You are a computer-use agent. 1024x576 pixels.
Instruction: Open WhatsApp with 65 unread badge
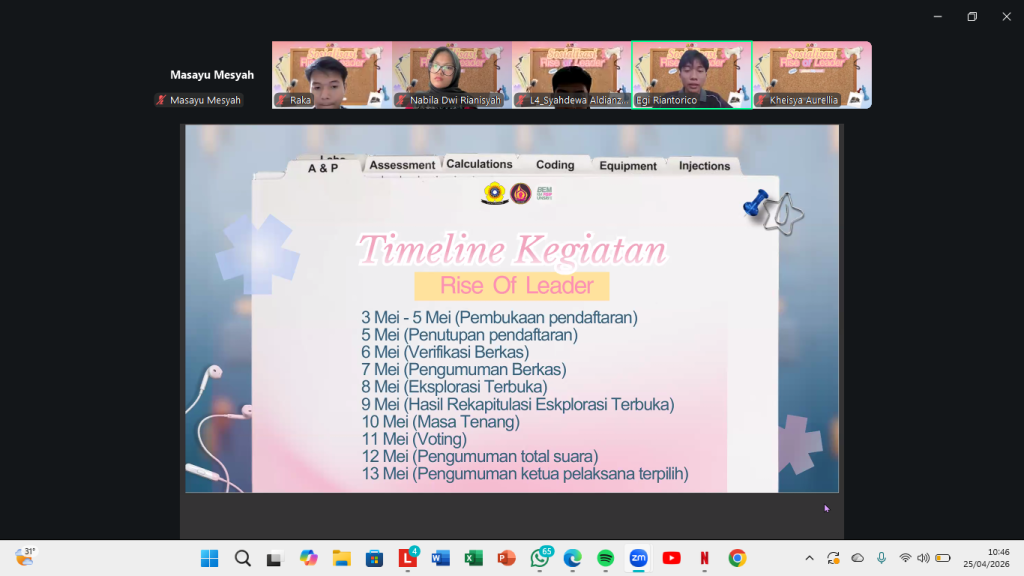click(540, 558)
